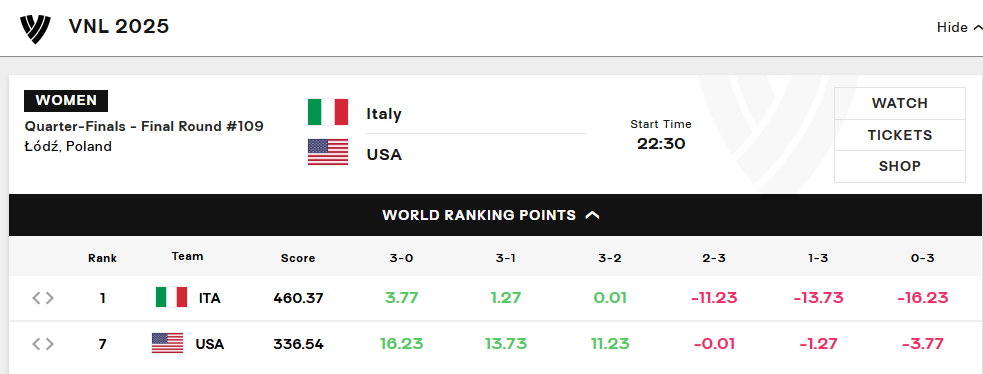This screenshot has height=374, width=983.
Task: Open the USA team name link
Action: tap(384, 155)
